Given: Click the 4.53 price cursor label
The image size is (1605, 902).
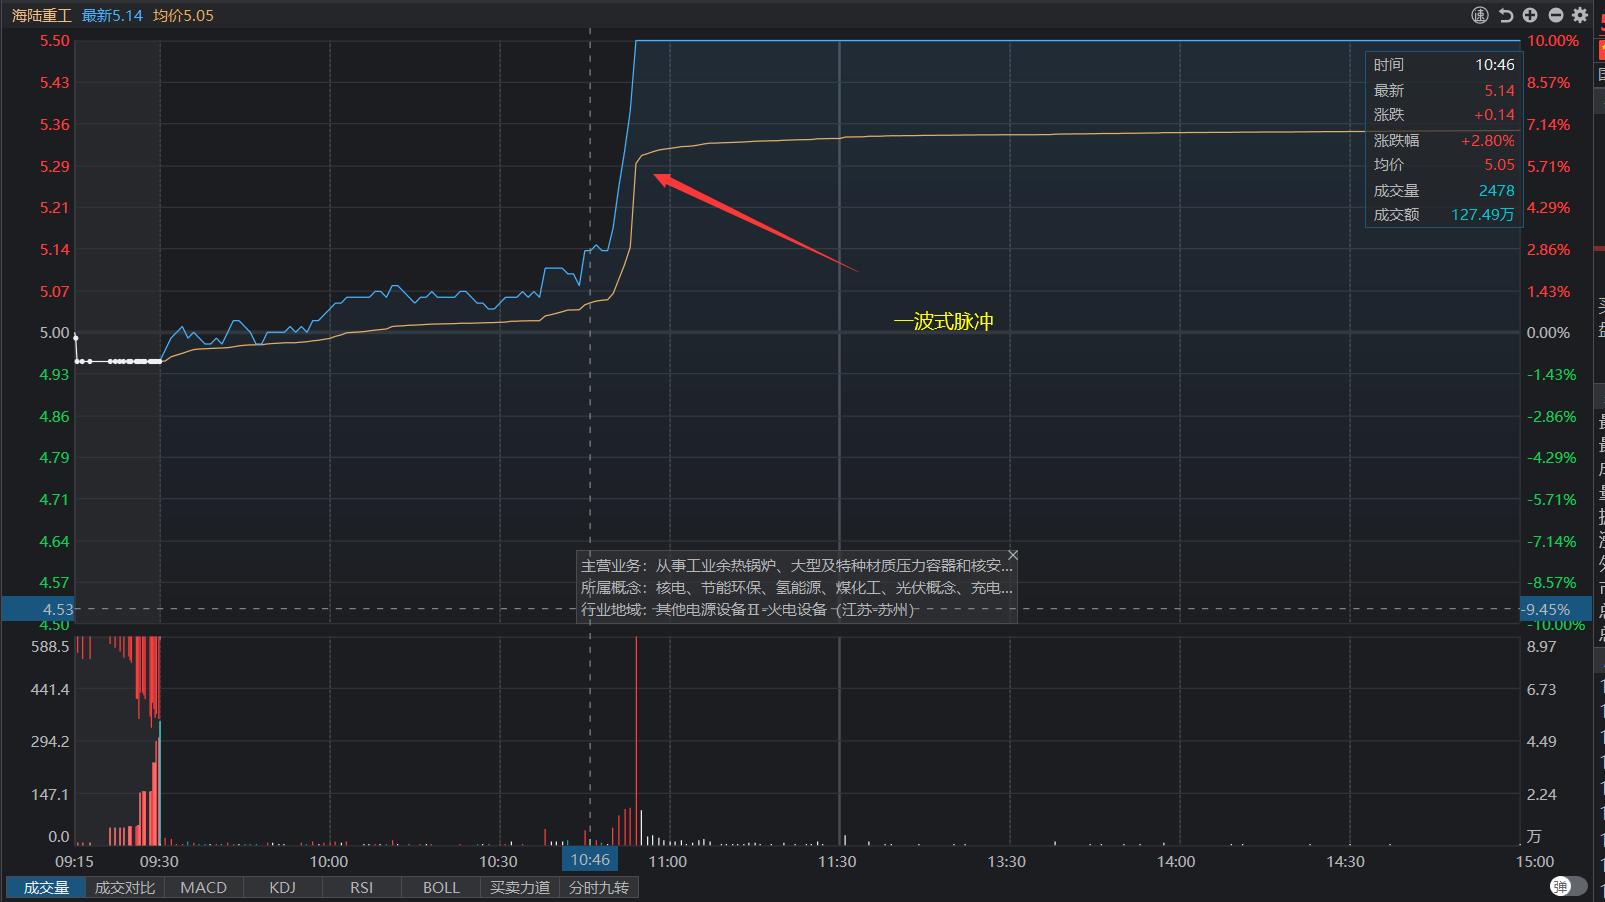Looking at the screenshot, I should coord(37,609).
